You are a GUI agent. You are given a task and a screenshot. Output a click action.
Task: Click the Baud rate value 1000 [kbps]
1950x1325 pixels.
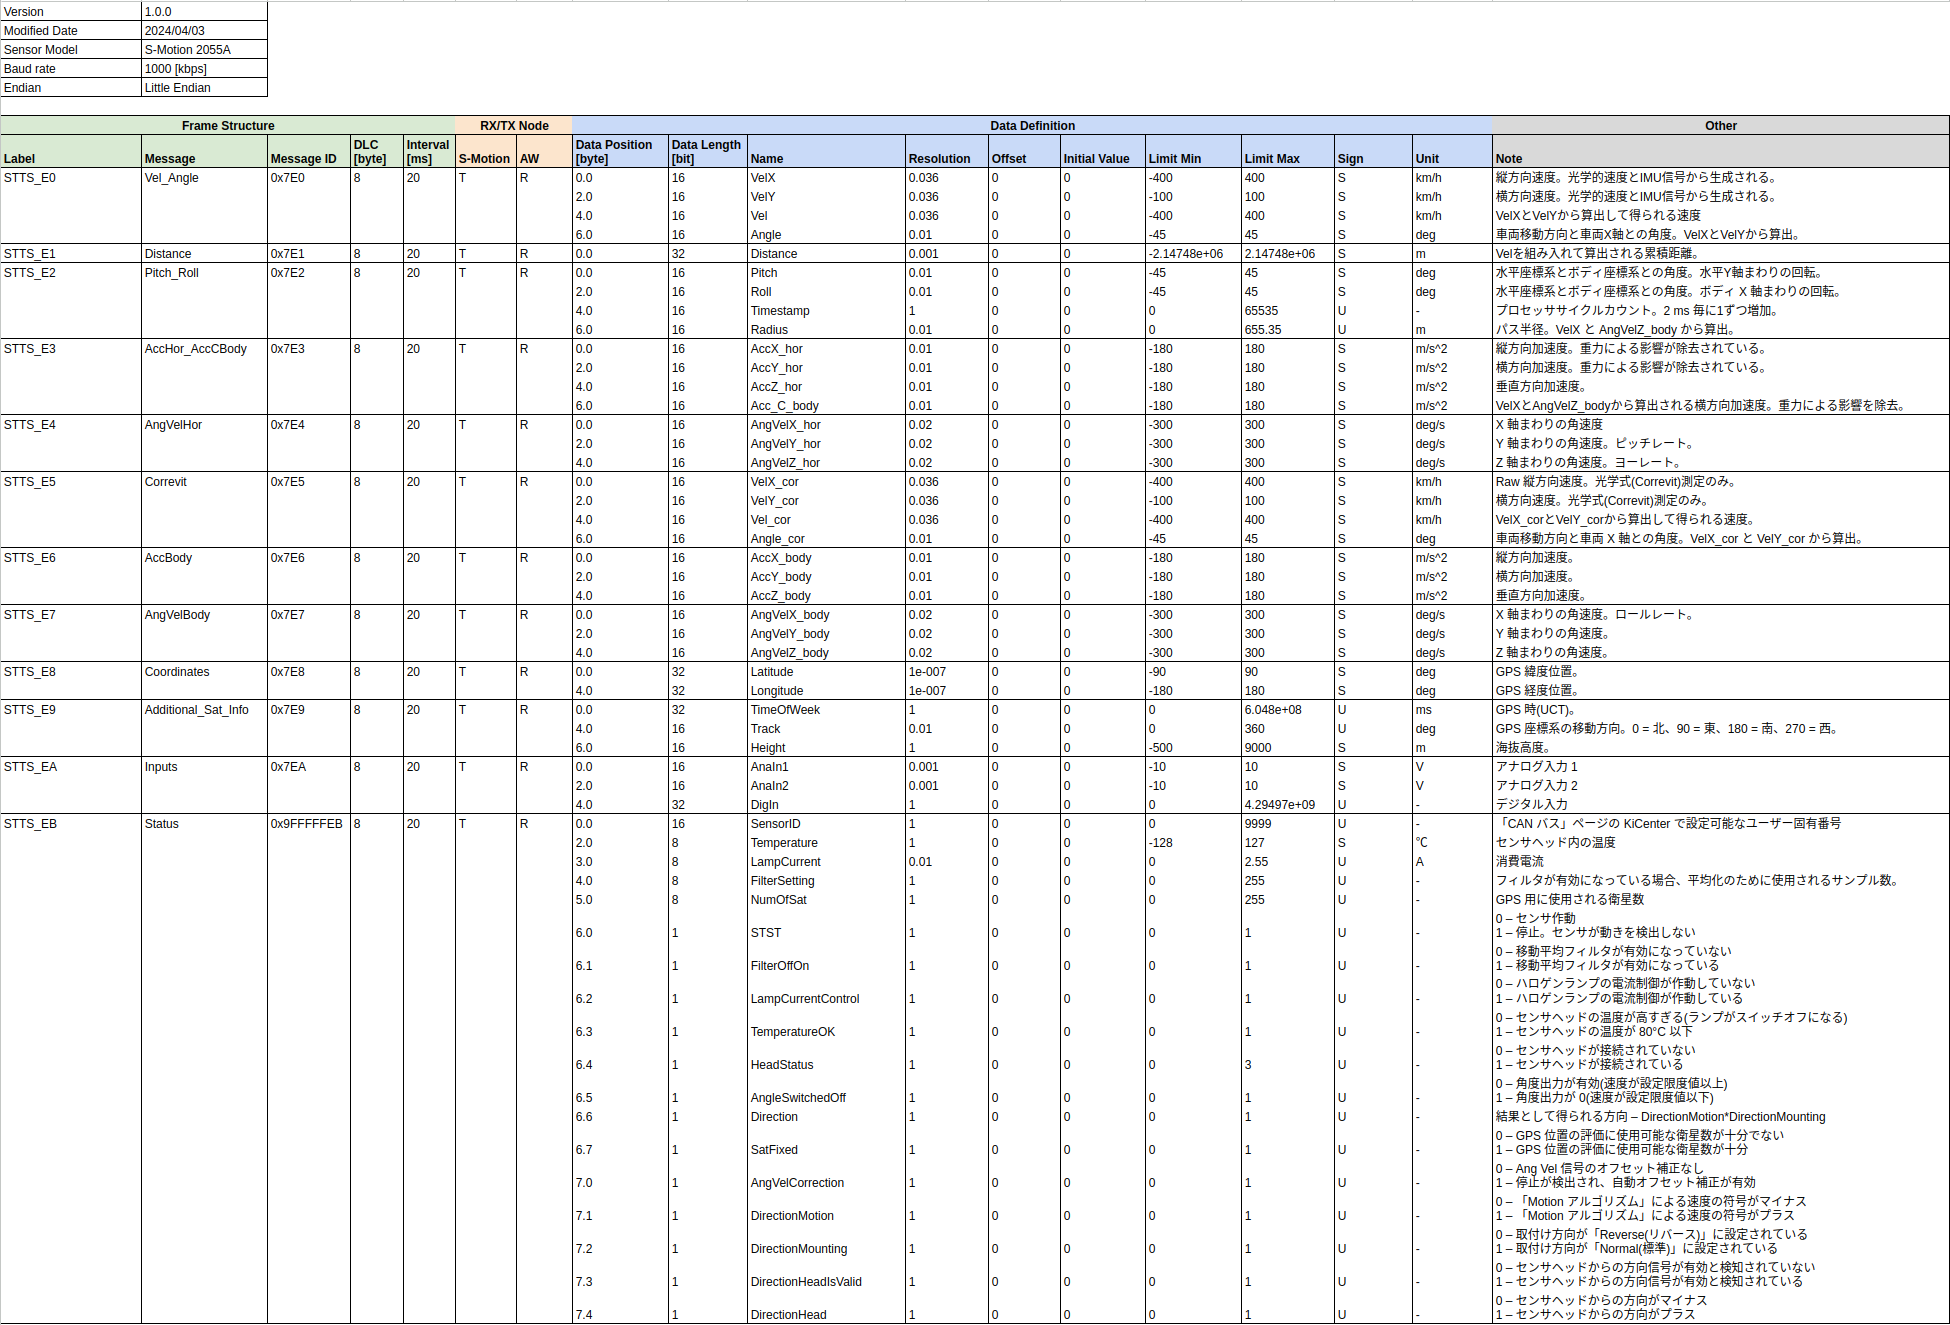(x=204, y=69)
